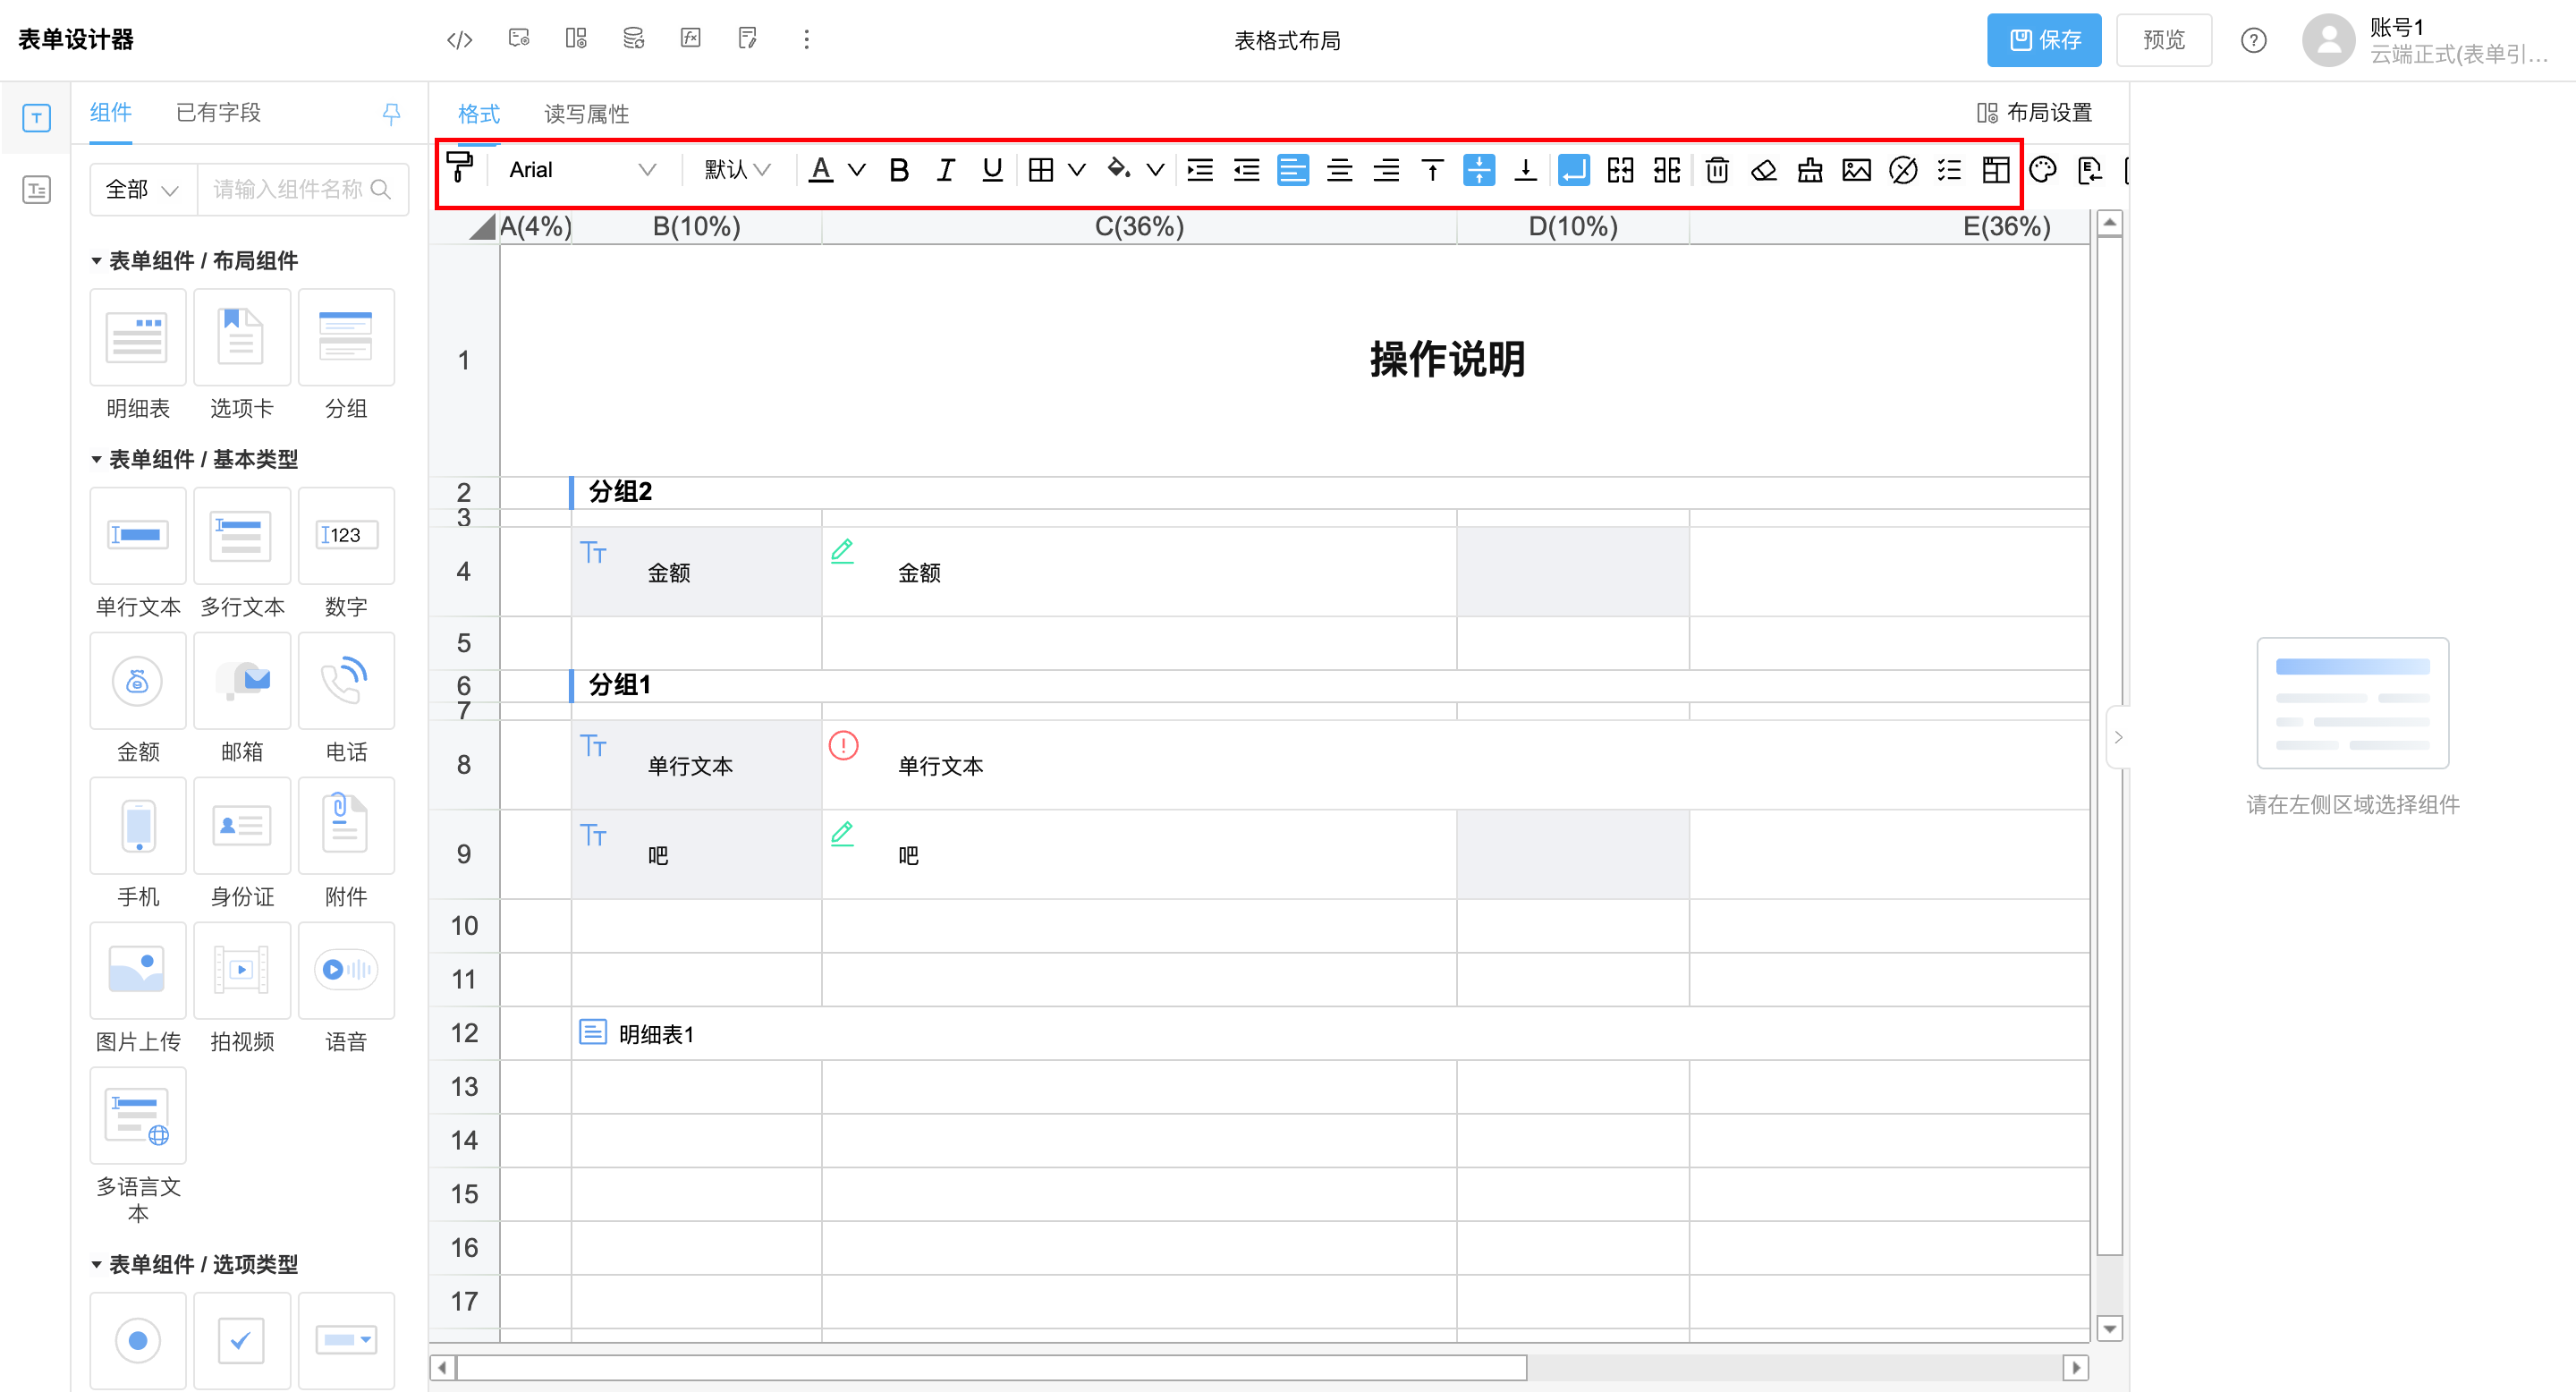The width and height of the screenshot is (2576, 1392).
Task: Pin the component panel
Action: click(x=392, y=113)
